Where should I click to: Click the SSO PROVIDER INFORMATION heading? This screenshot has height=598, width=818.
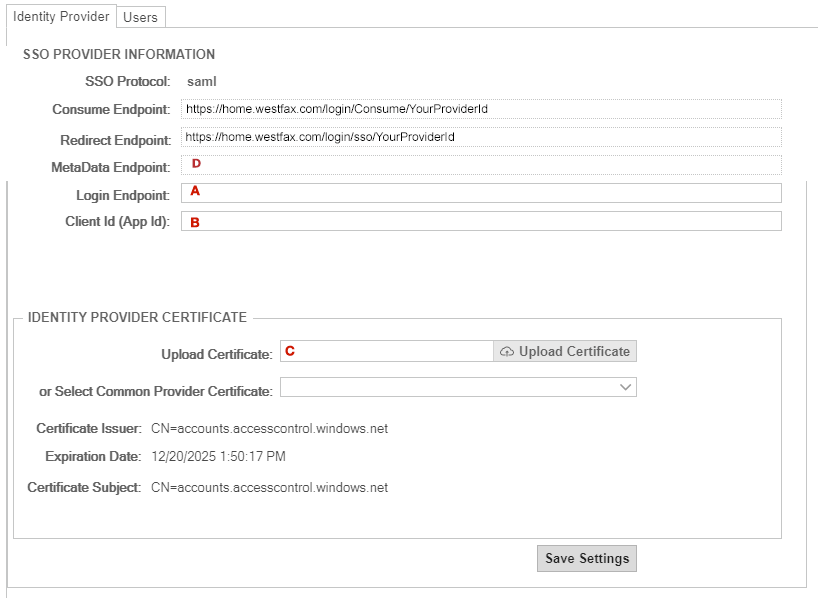pyautogui.click(x=119, y=55)
